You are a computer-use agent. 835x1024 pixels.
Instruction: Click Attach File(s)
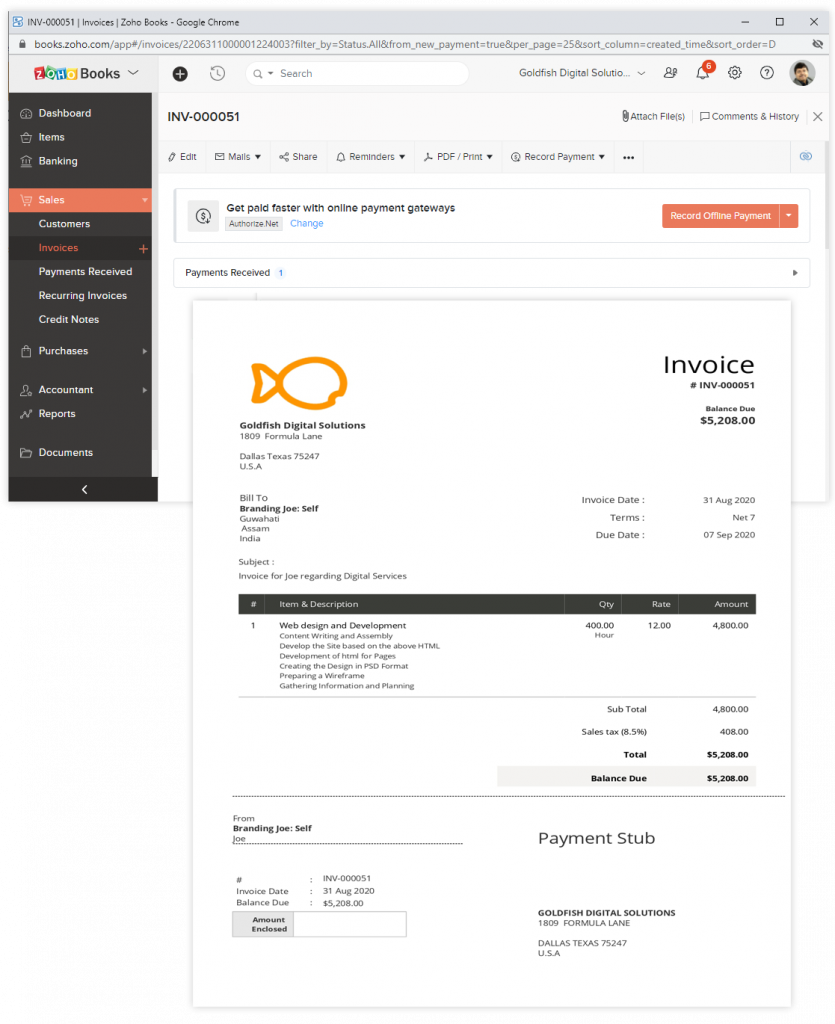(653, 116)
